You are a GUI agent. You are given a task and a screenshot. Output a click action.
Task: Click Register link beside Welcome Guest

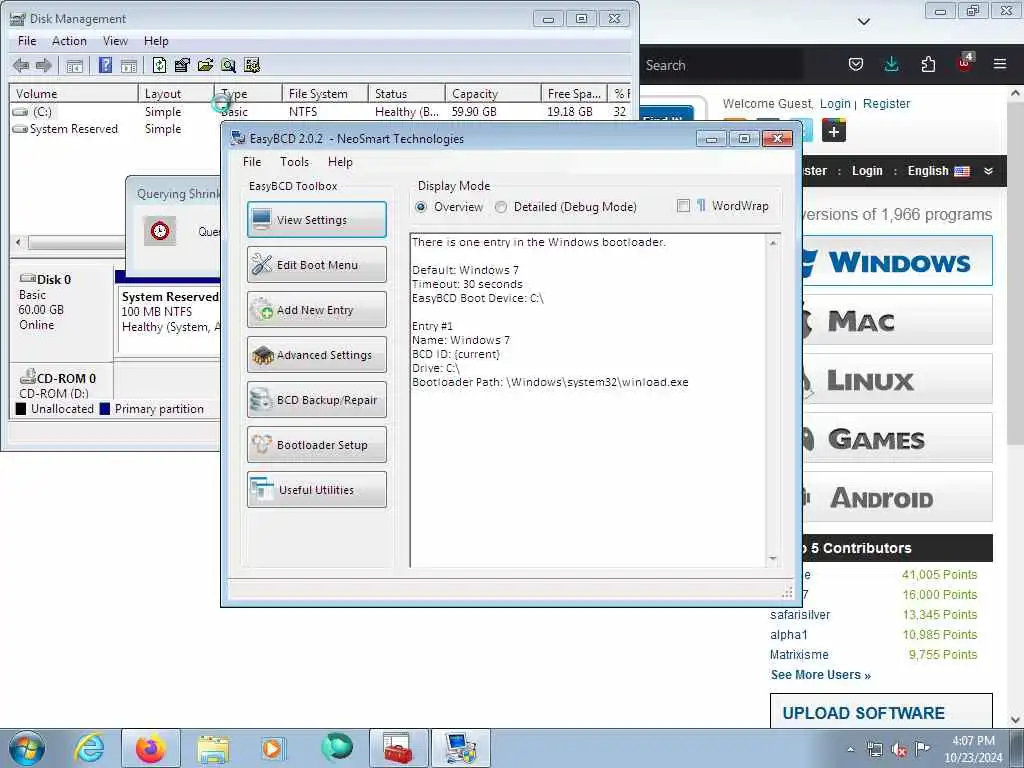tap(886, 103)
